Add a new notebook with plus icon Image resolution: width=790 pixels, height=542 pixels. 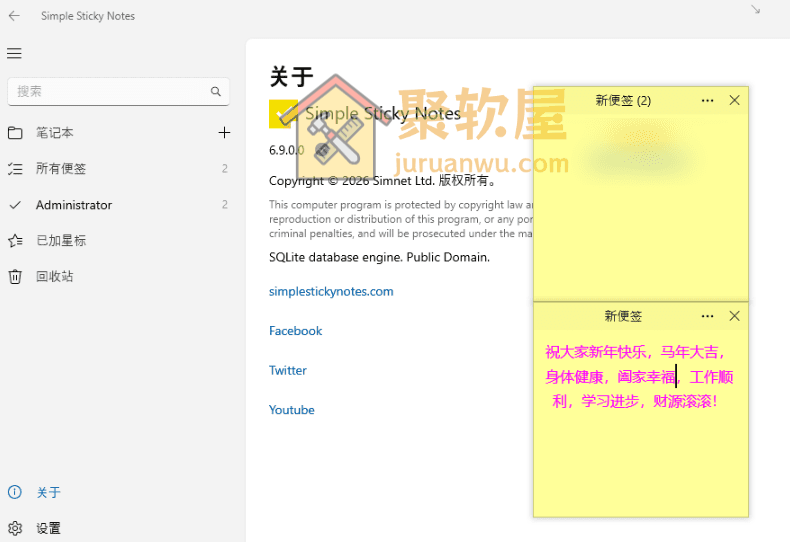point(224,132)
